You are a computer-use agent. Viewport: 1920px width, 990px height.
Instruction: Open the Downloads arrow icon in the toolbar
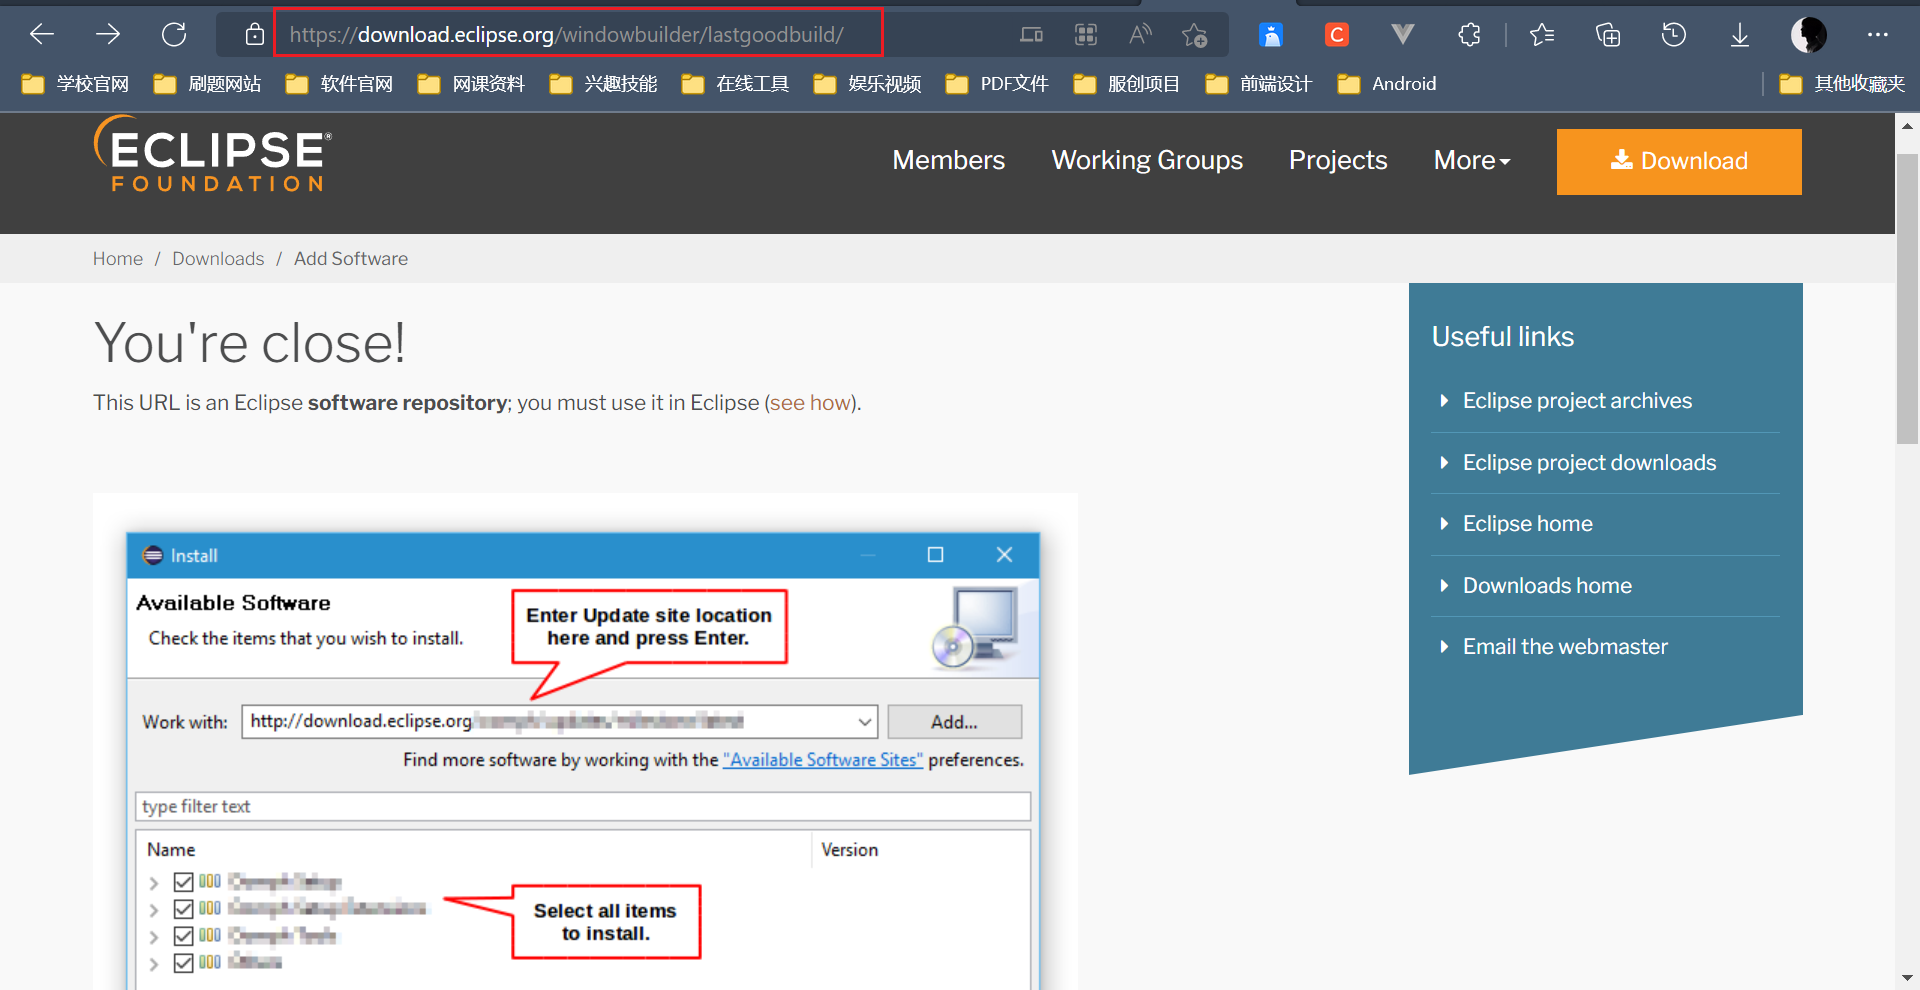[x=1740, y=35]
